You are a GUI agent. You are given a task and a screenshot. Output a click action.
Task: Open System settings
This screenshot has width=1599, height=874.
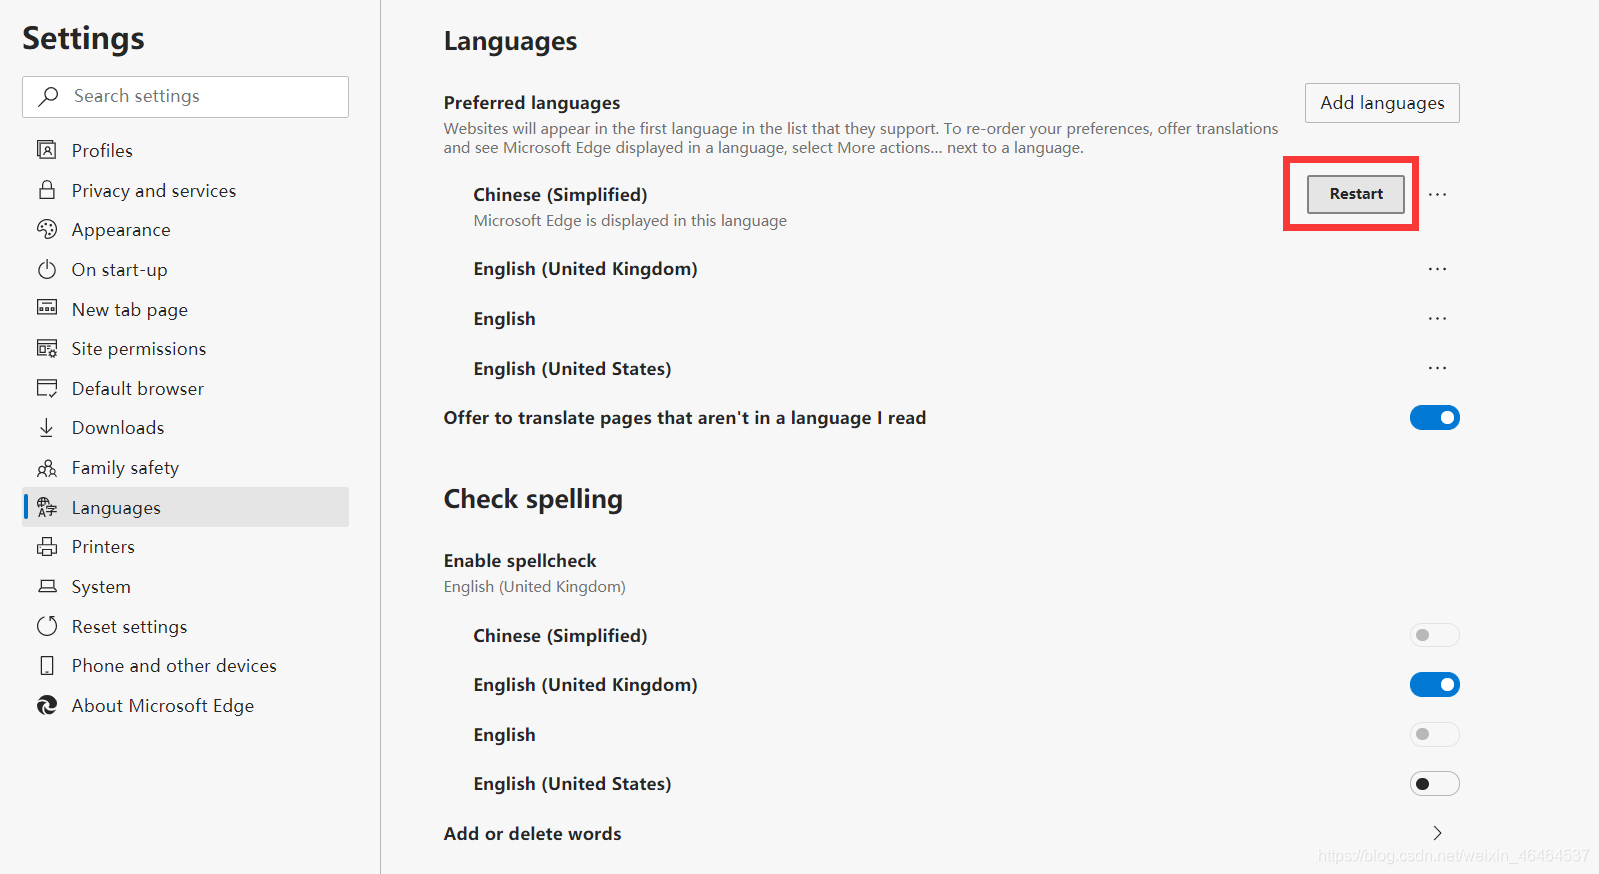pos(186,586)
